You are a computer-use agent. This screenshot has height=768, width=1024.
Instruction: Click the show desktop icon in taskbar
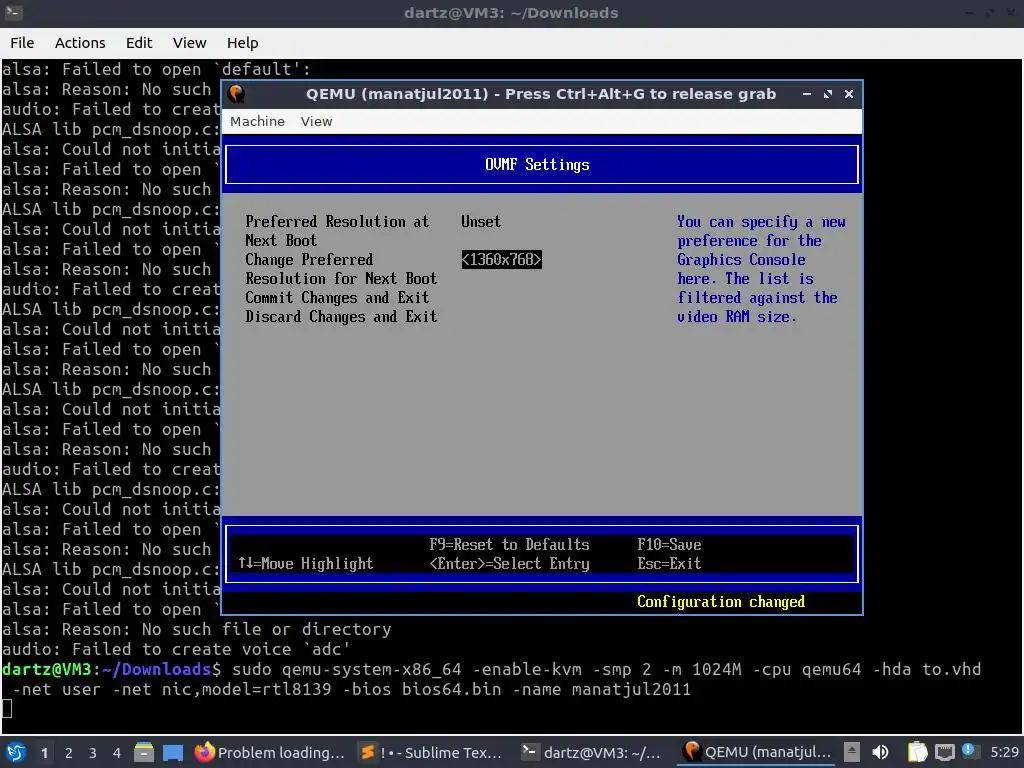(x=173, y=752)
